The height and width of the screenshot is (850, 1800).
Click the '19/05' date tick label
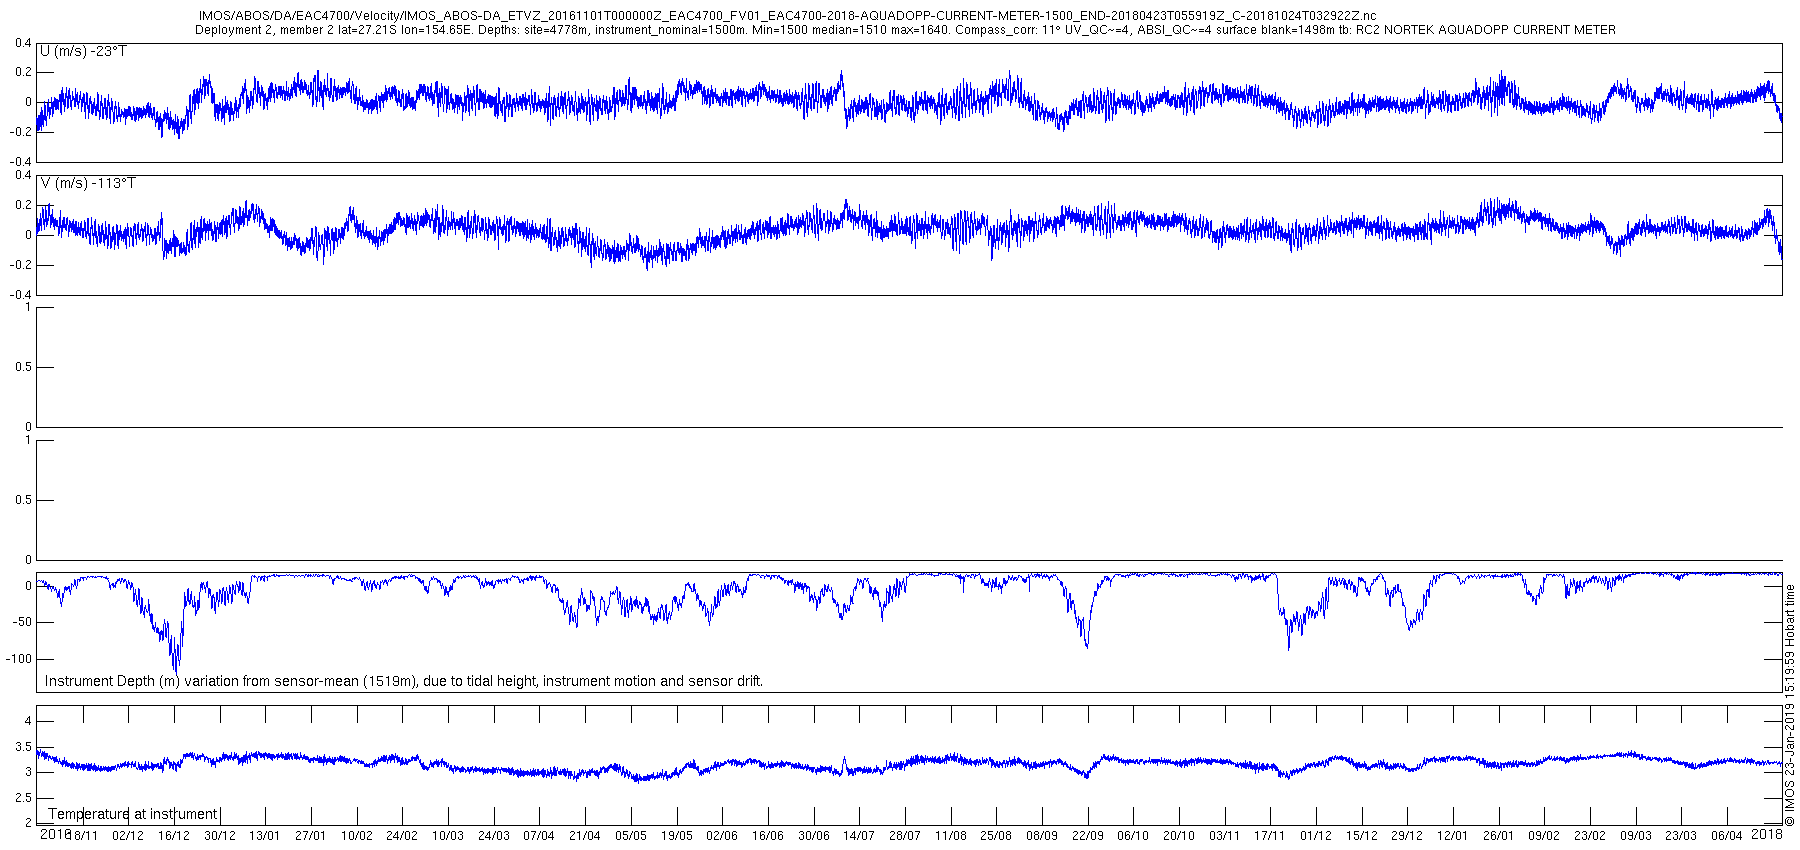[677, 836]
